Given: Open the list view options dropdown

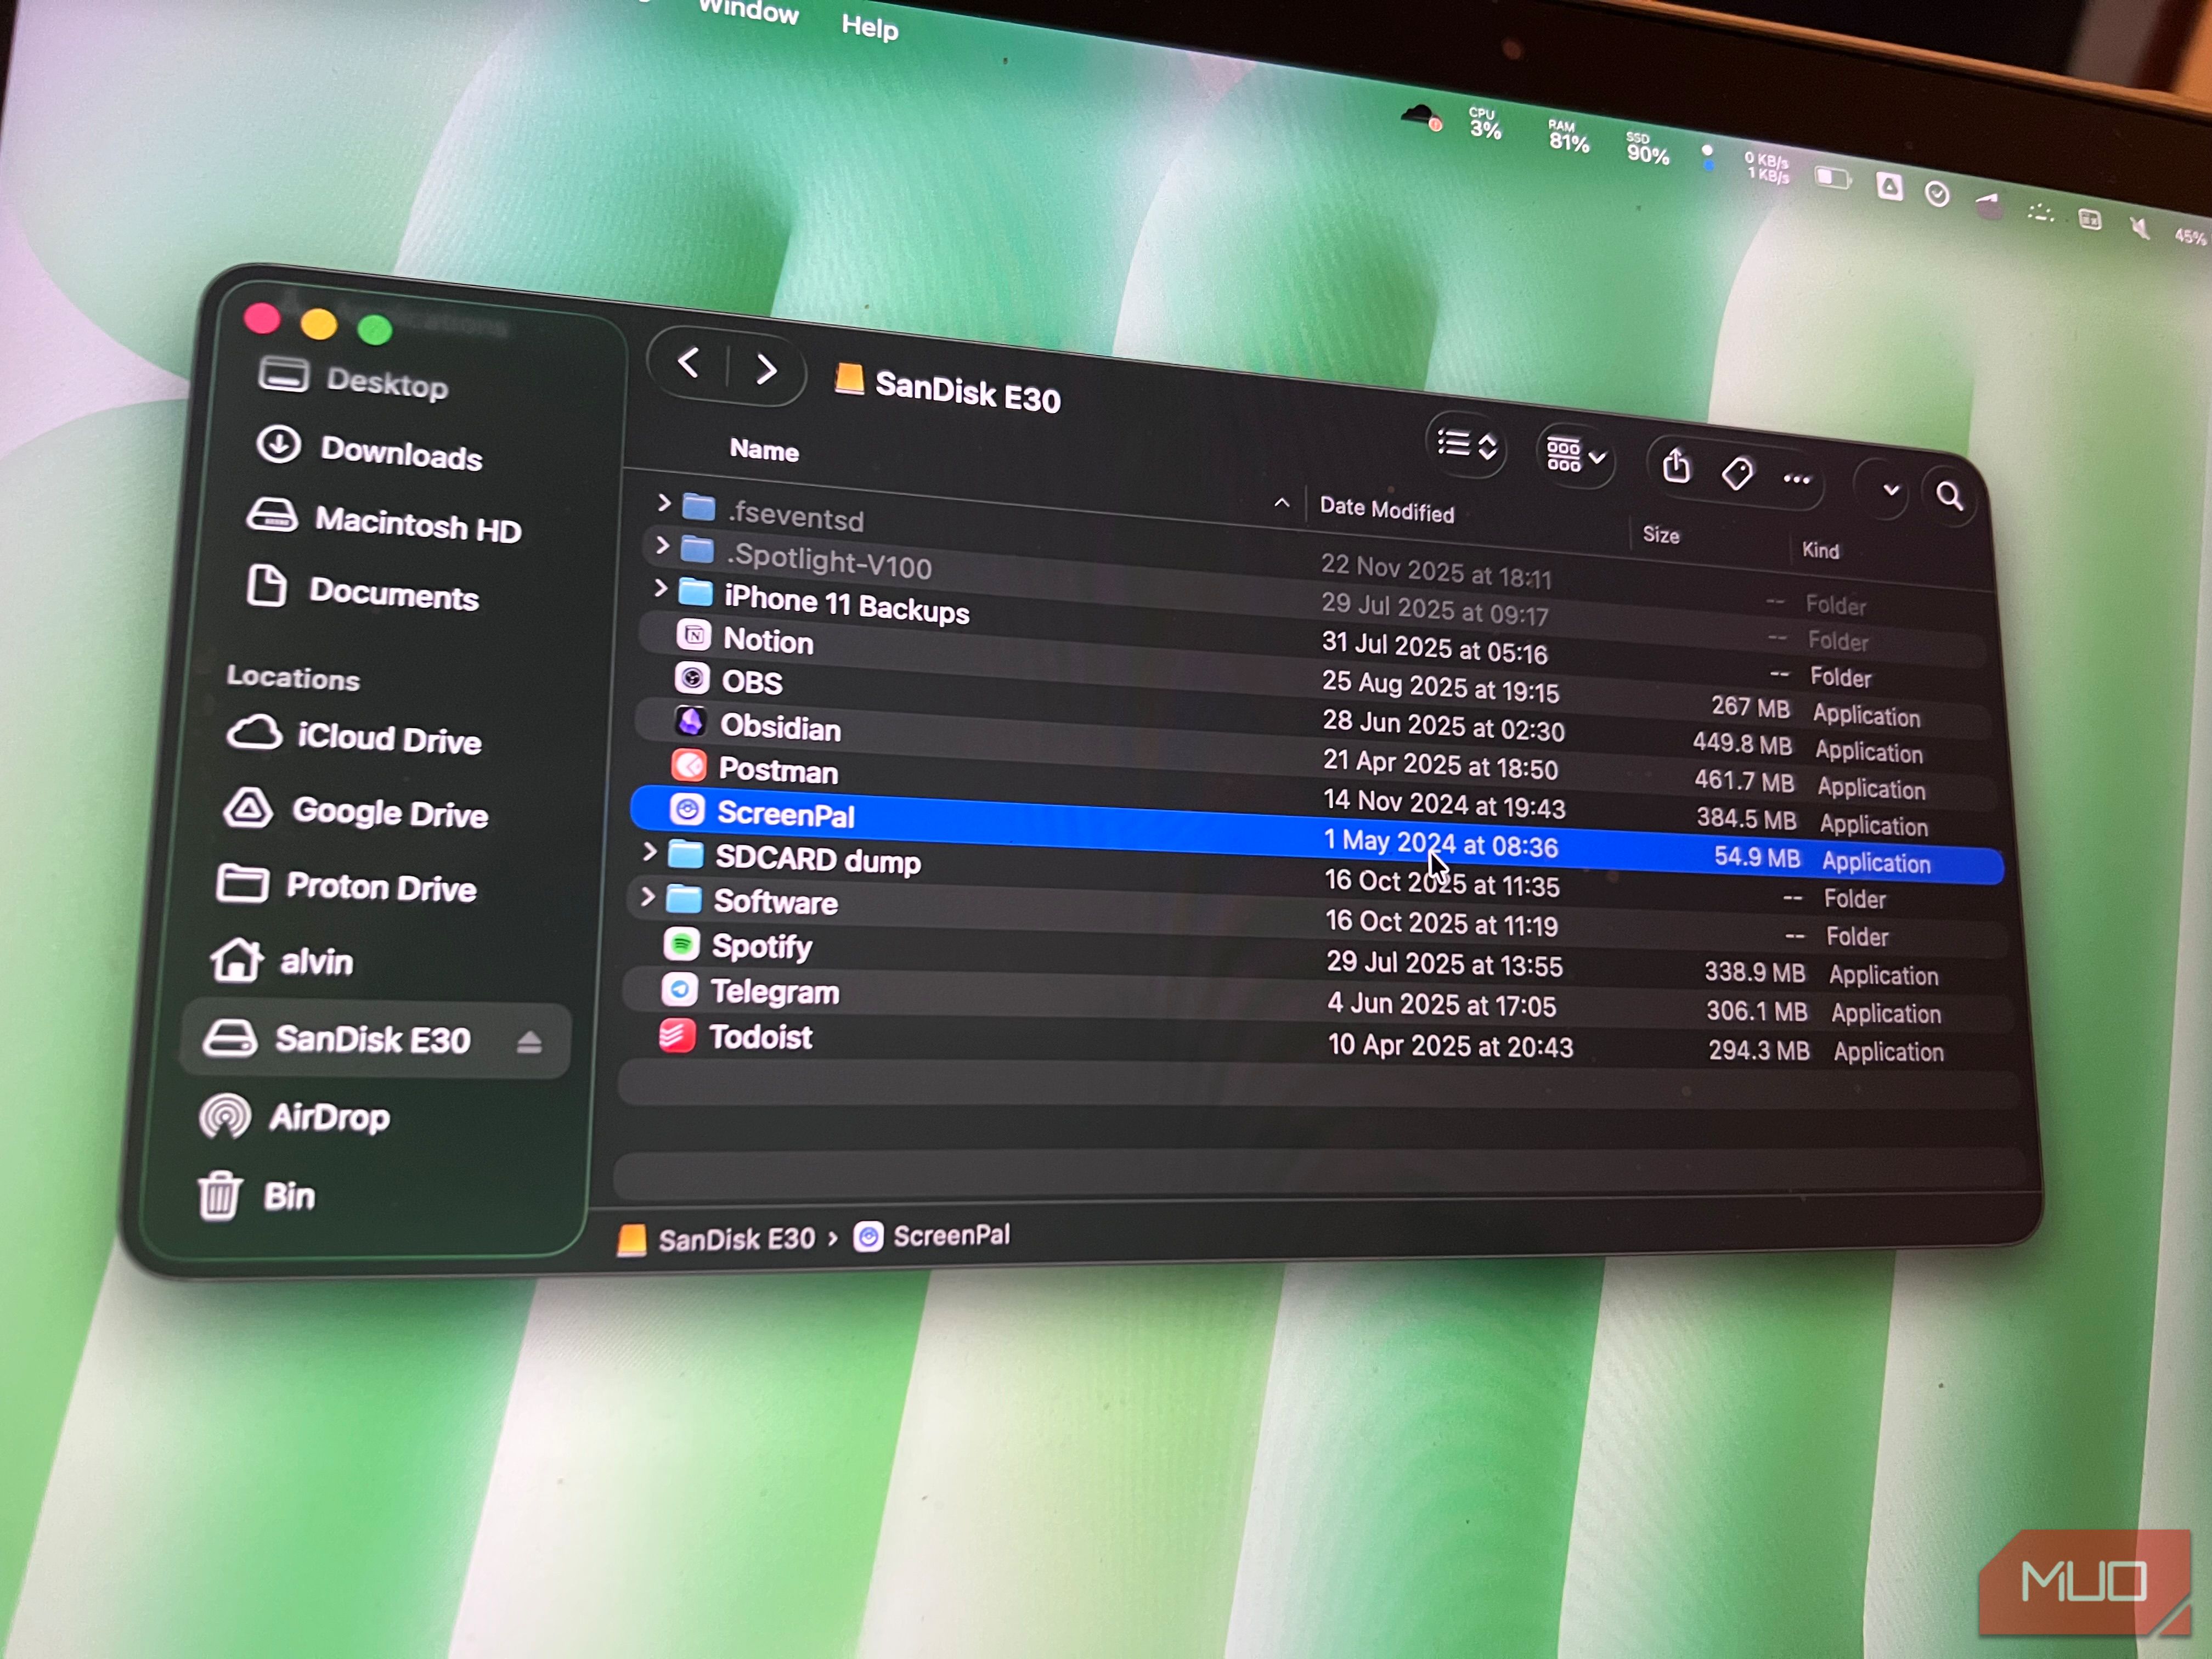Looking at the screenshot, I should (x=1466, y=444).
